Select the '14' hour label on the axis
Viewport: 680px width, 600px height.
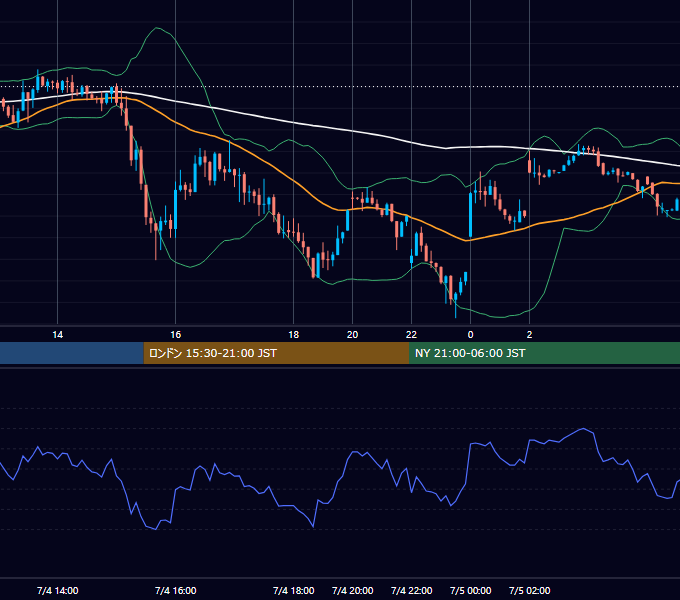57,335
